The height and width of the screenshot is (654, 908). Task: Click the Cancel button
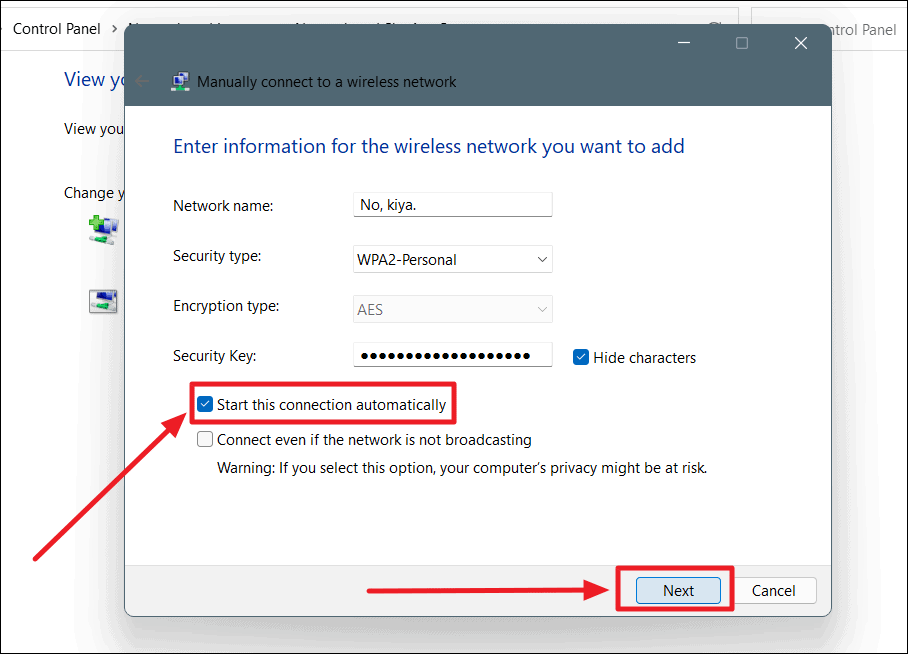click(x=773, y=591)
